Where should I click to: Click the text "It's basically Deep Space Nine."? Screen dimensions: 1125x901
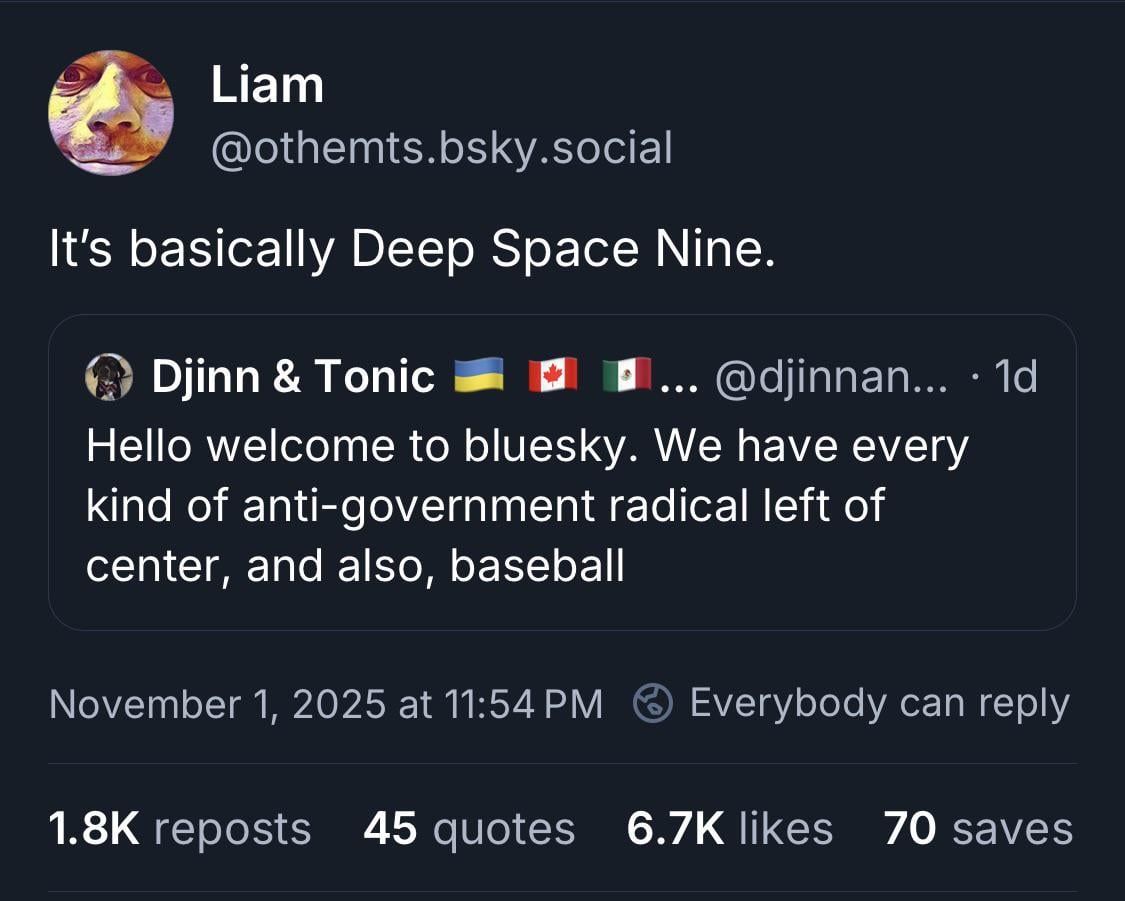[412, 251]
